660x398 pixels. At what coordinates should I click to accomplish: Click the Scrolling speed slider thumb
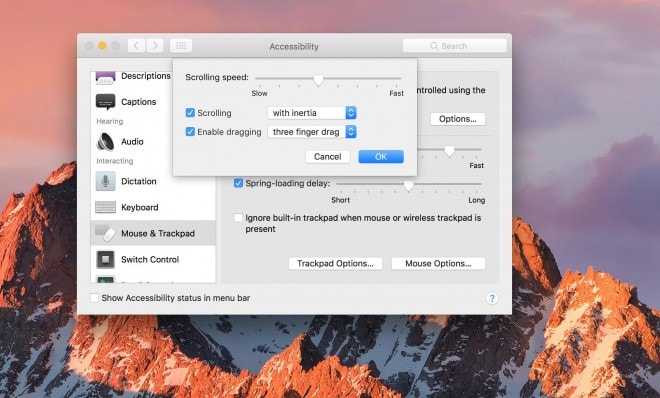pos(318,80)
